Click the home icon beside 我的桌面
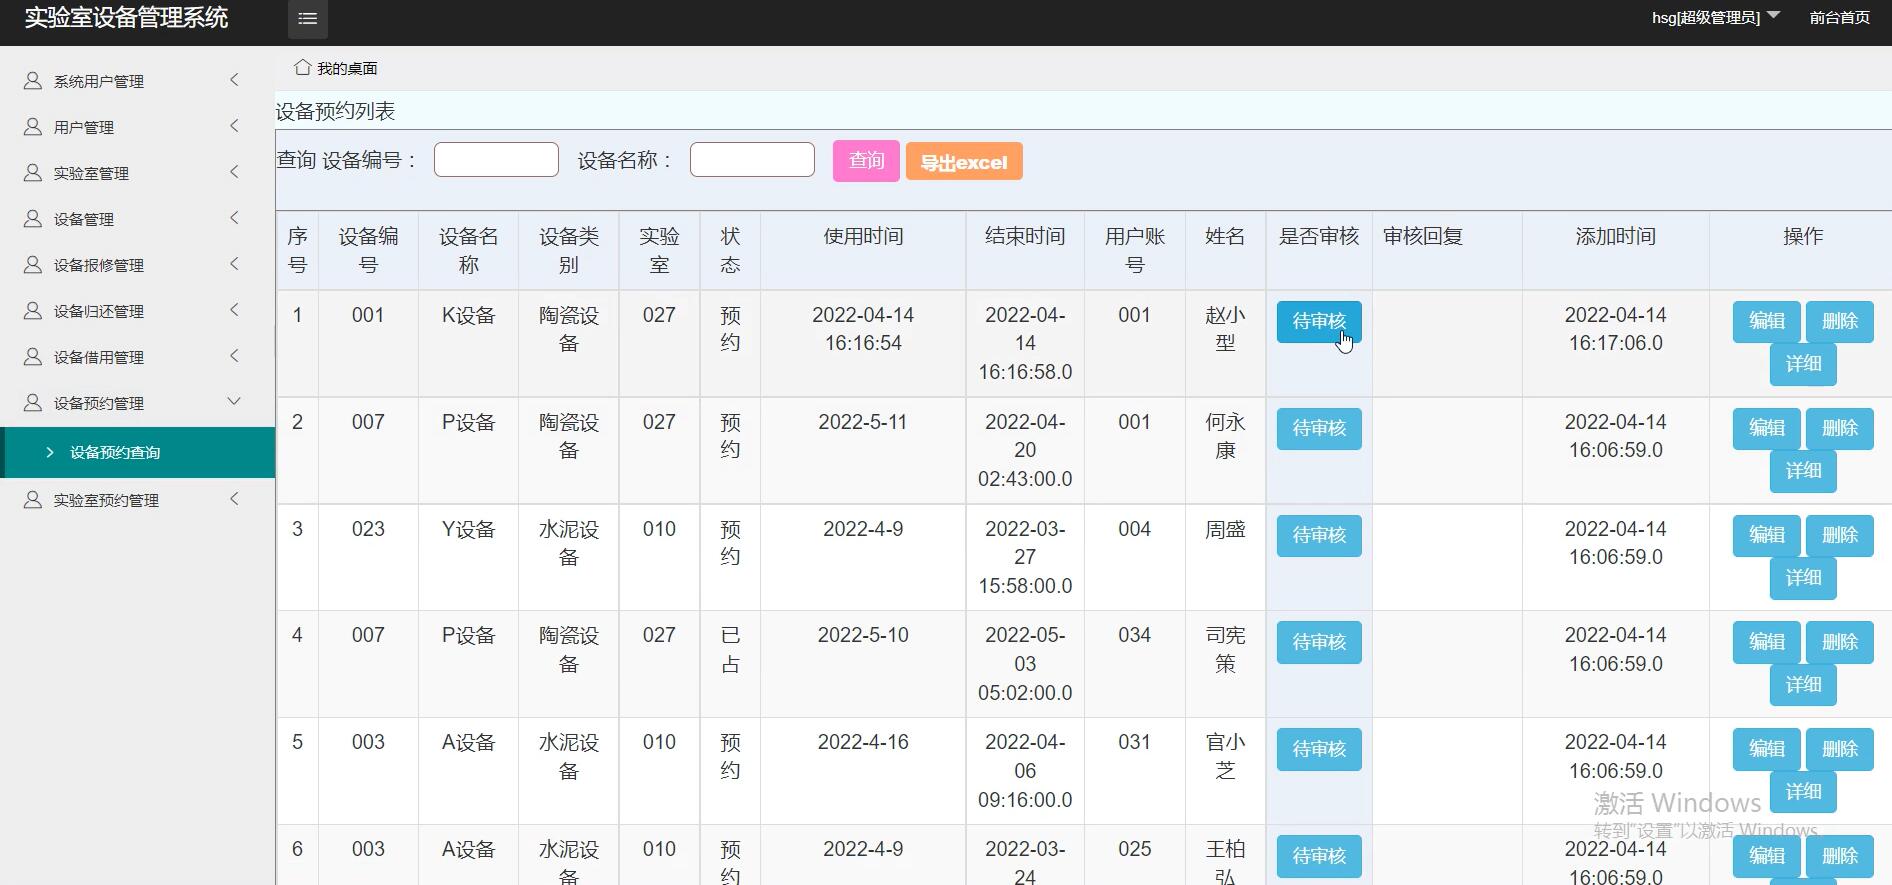 pos(302,67)
